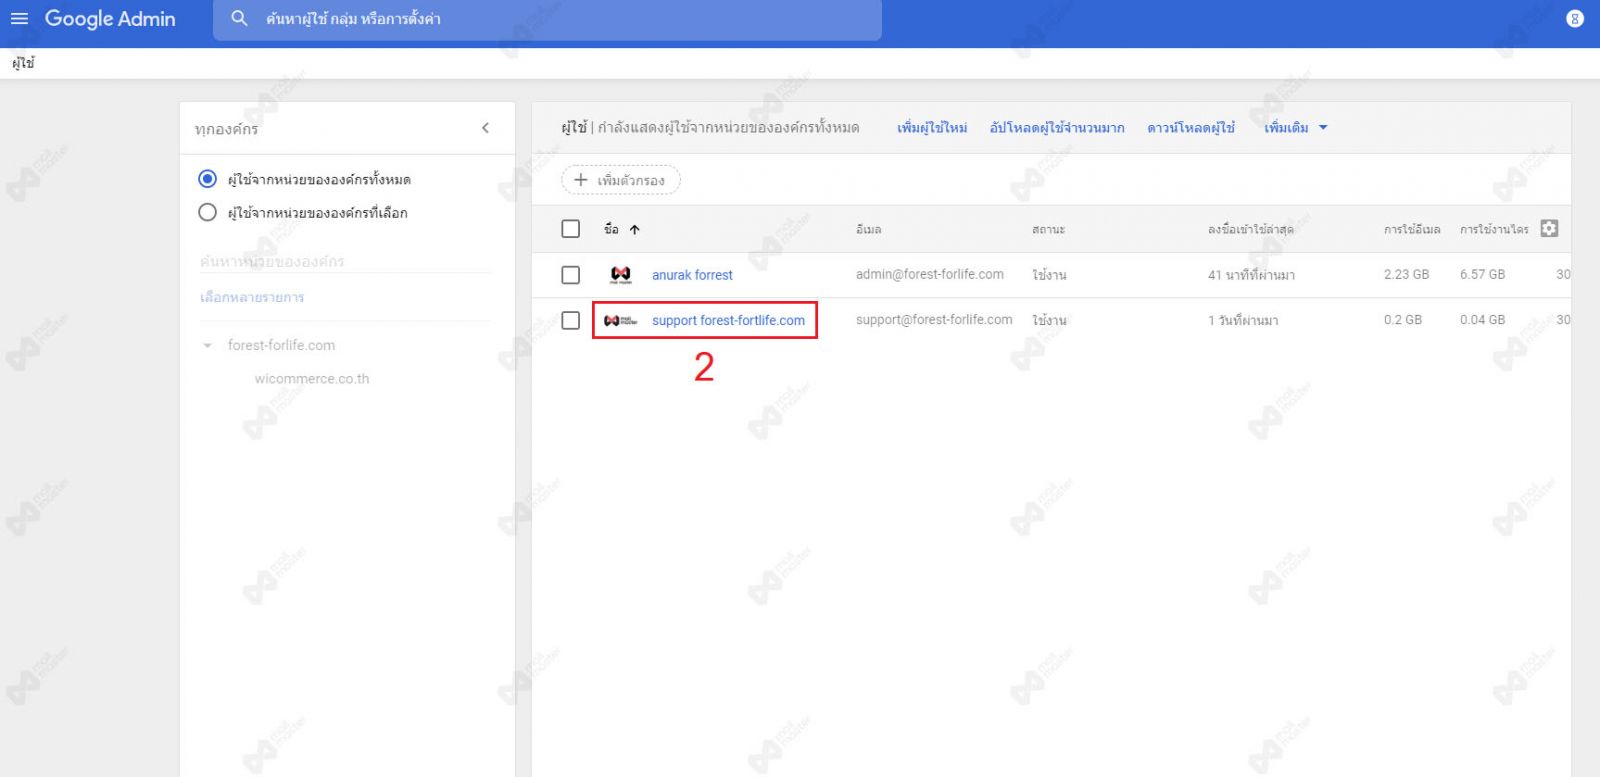
Task: Open support forest-fortlife.com user link
Action: click(728, 320)
